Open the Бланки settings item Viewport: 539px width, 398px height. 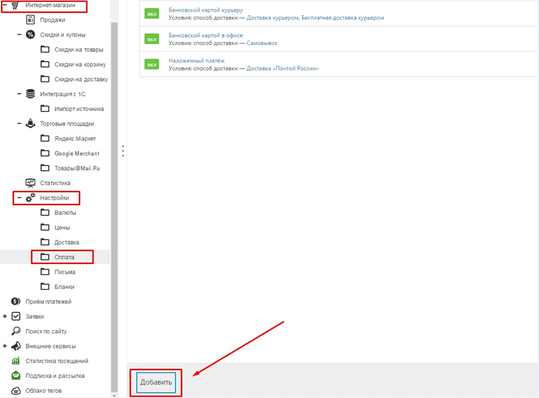tap(64, 287)
